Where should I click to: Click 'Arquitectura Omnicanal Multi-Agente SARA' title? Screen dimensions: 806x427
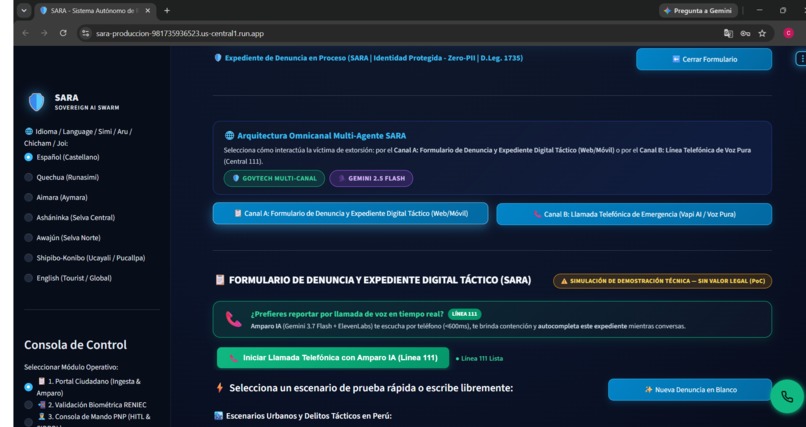321,136
